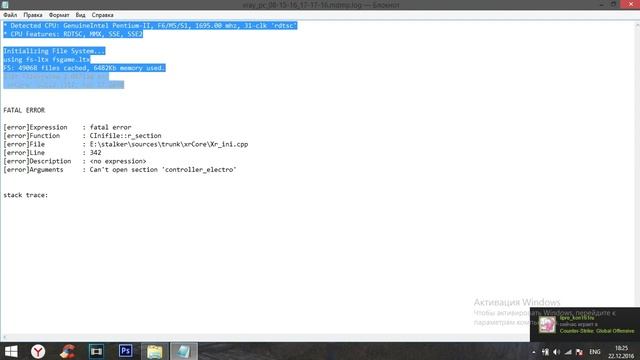Screen dimensions: 640x360
Task: Show hidden tray icons arrow
Action: pyautogui.click(x=533, y=352)
